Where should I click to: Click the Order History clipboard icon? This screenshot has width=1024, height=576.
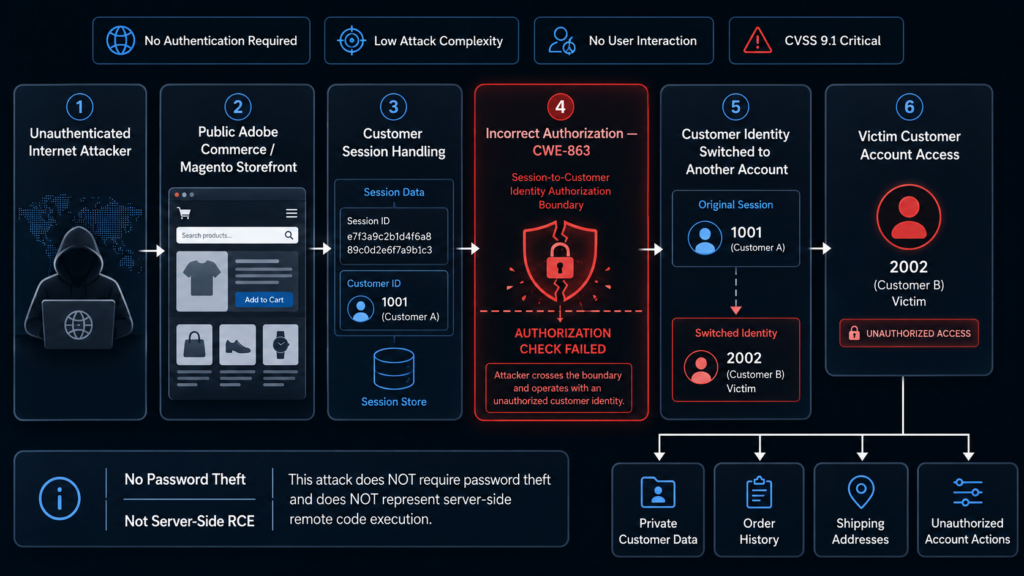[759, 492]
